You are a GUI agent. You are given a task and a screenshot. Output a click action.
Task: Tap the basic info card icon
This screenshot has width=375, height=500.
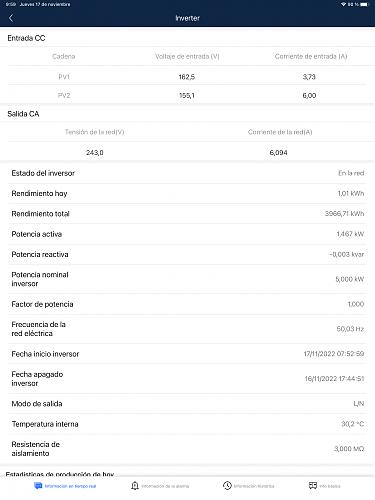tap(313, 486)
